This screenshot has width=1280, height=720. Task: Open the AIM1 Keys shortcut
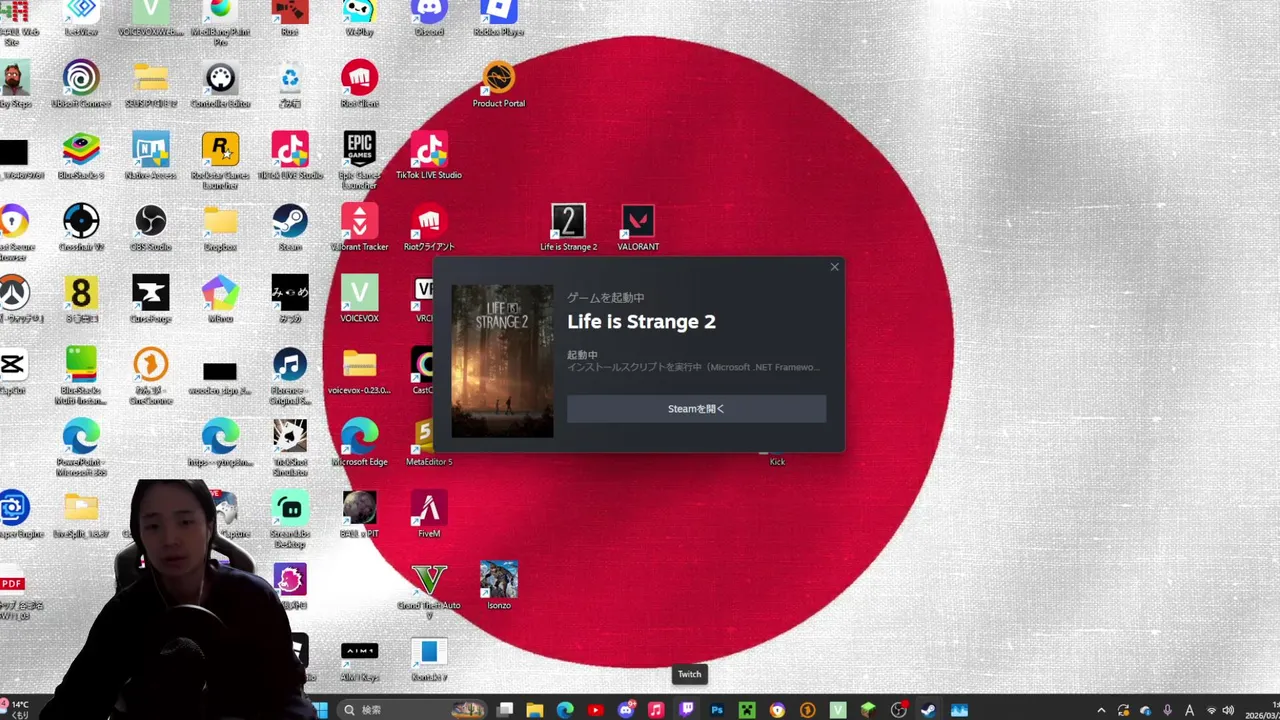[359, 660]
